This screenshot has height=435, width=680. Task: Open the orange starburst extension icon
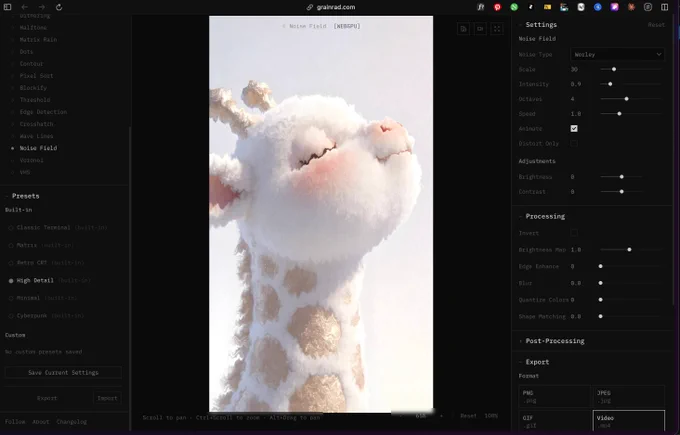(x=631, y=7)
